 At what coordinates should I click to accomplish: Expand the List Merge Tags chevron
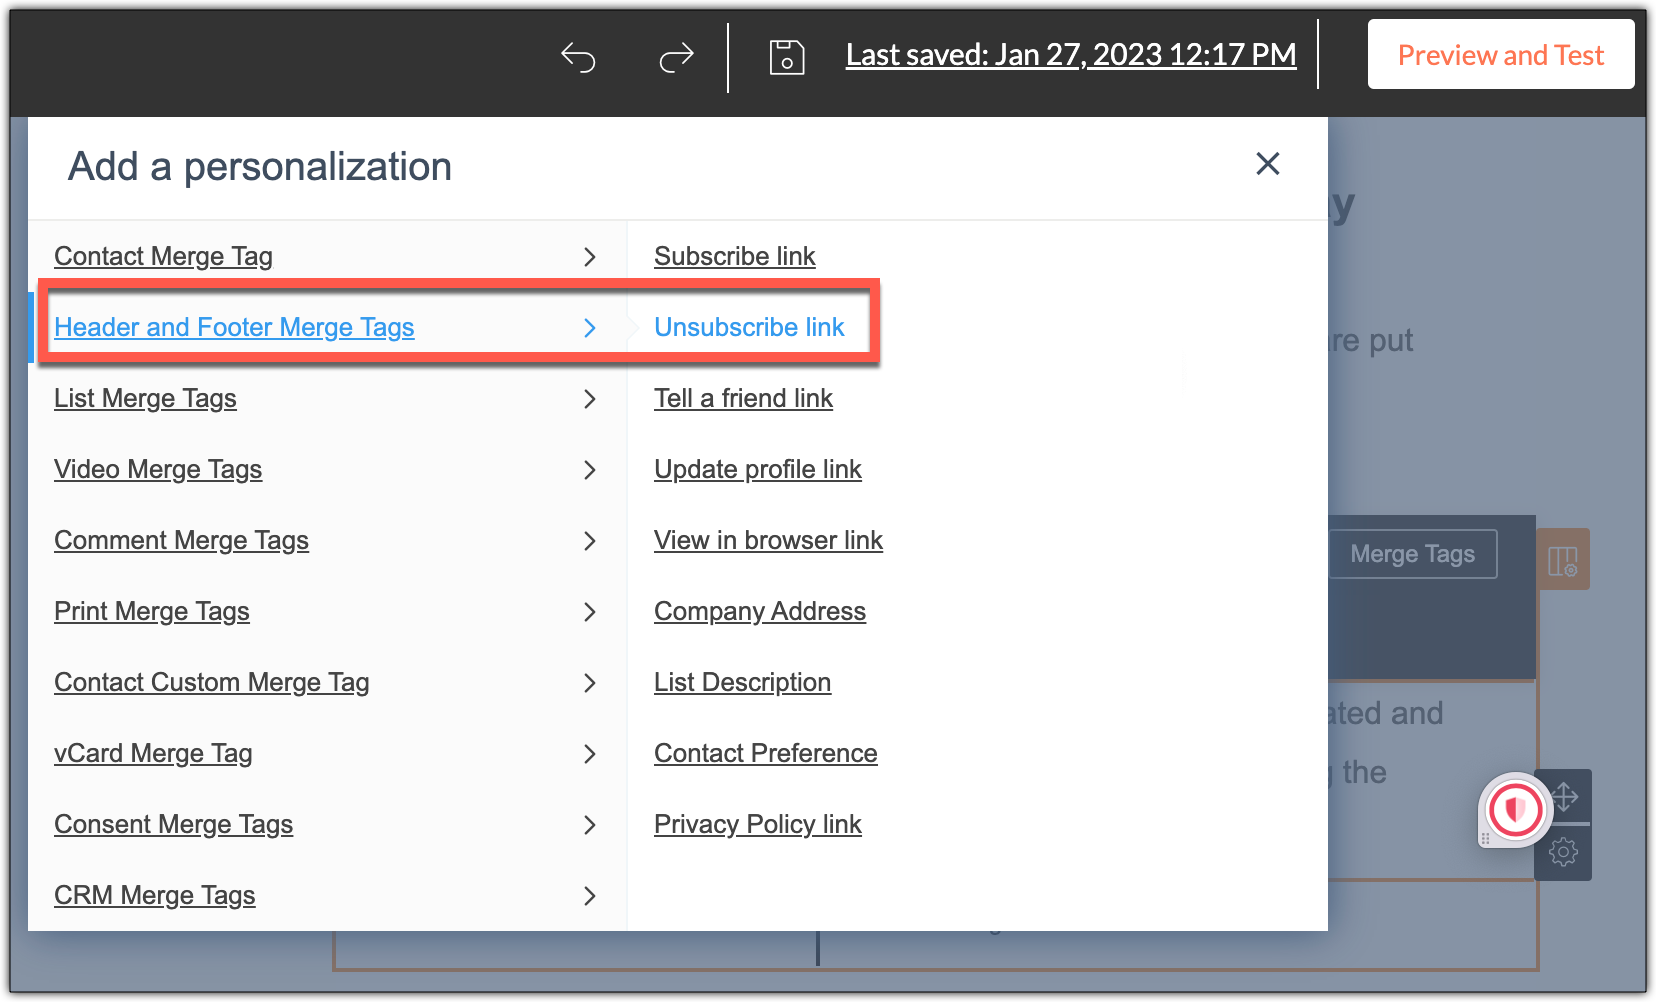click(590, 399)
